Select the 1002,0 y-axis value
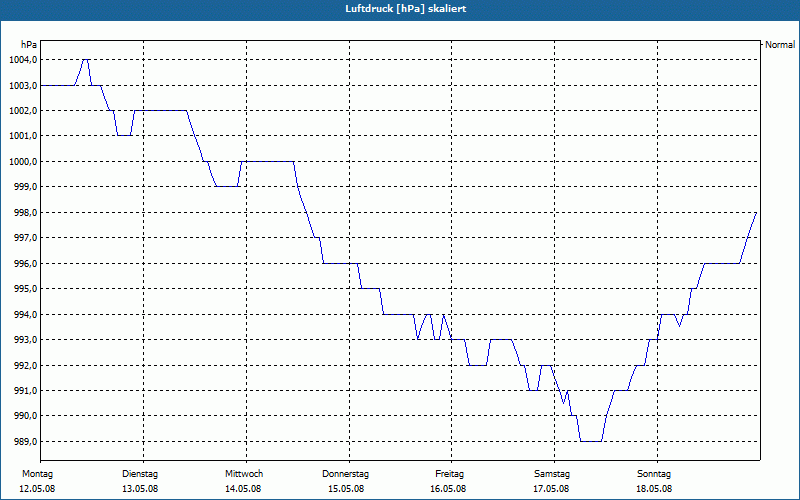This screenshot has width=800, height=500. coord(23,111)
